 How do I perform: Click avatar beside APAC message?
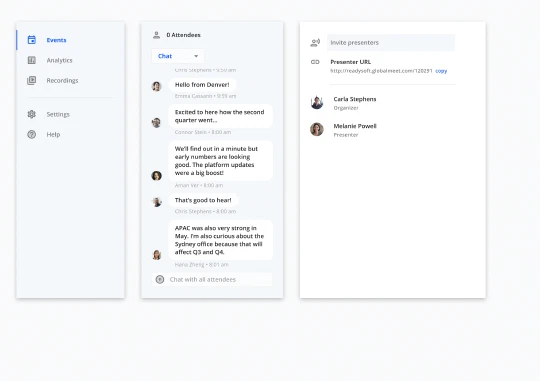tap(157, 255)
